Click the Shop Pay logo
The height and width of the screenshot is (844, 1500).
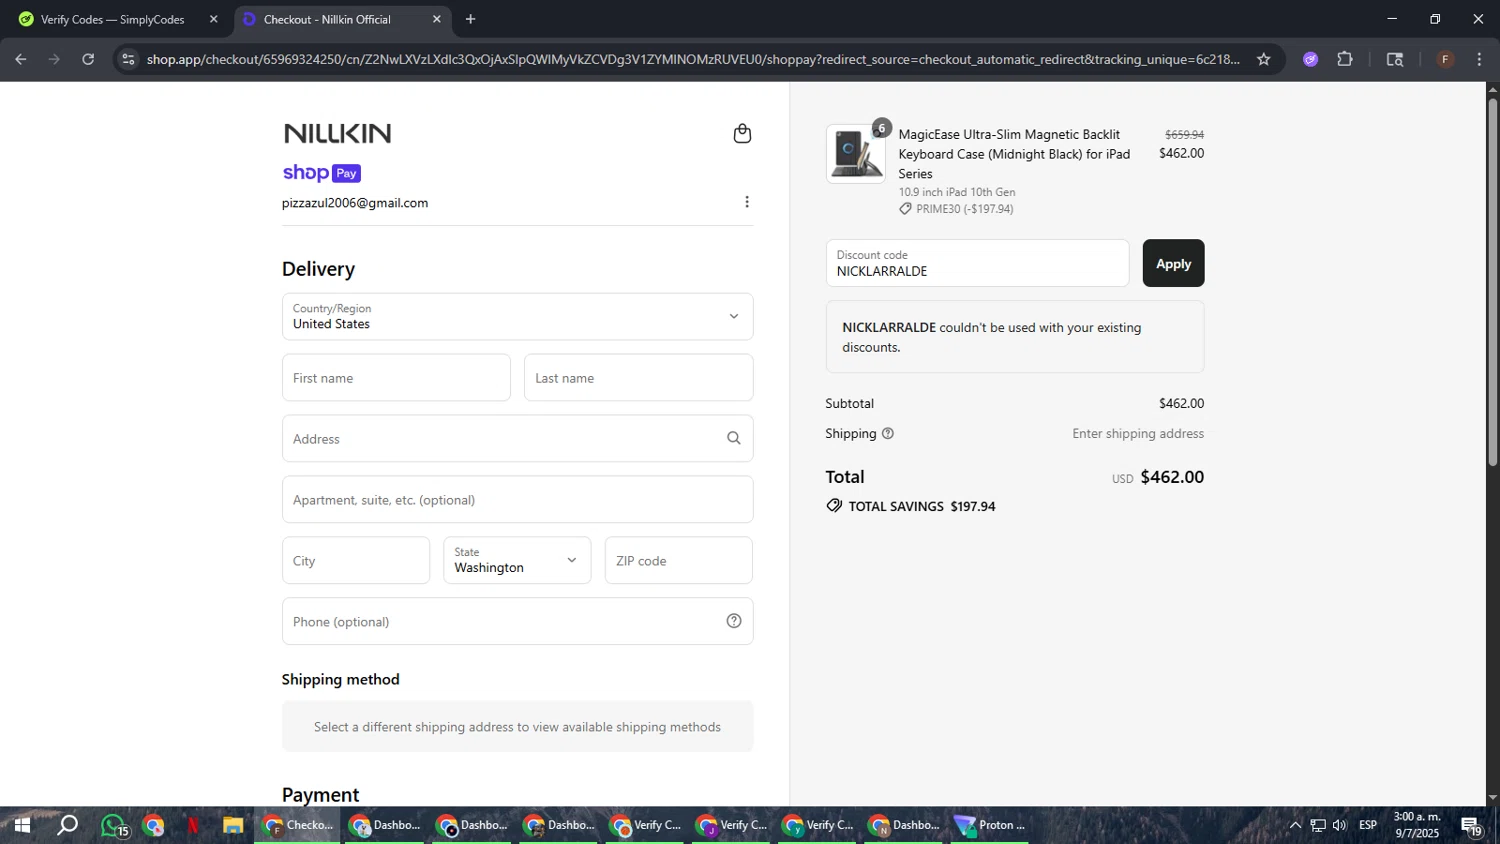point(321,173)
